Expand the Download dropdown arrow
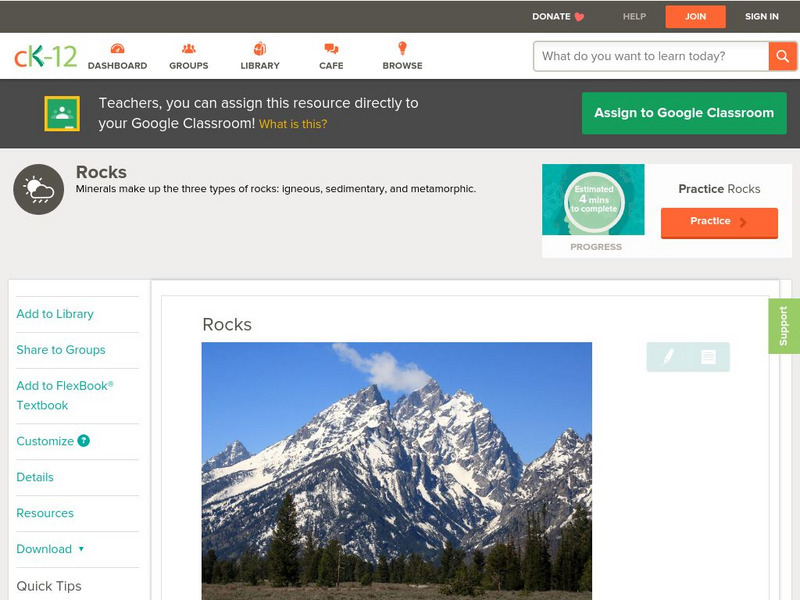This screenshot has width=800, height=600. pyautogui.click(x=81, y=549)
